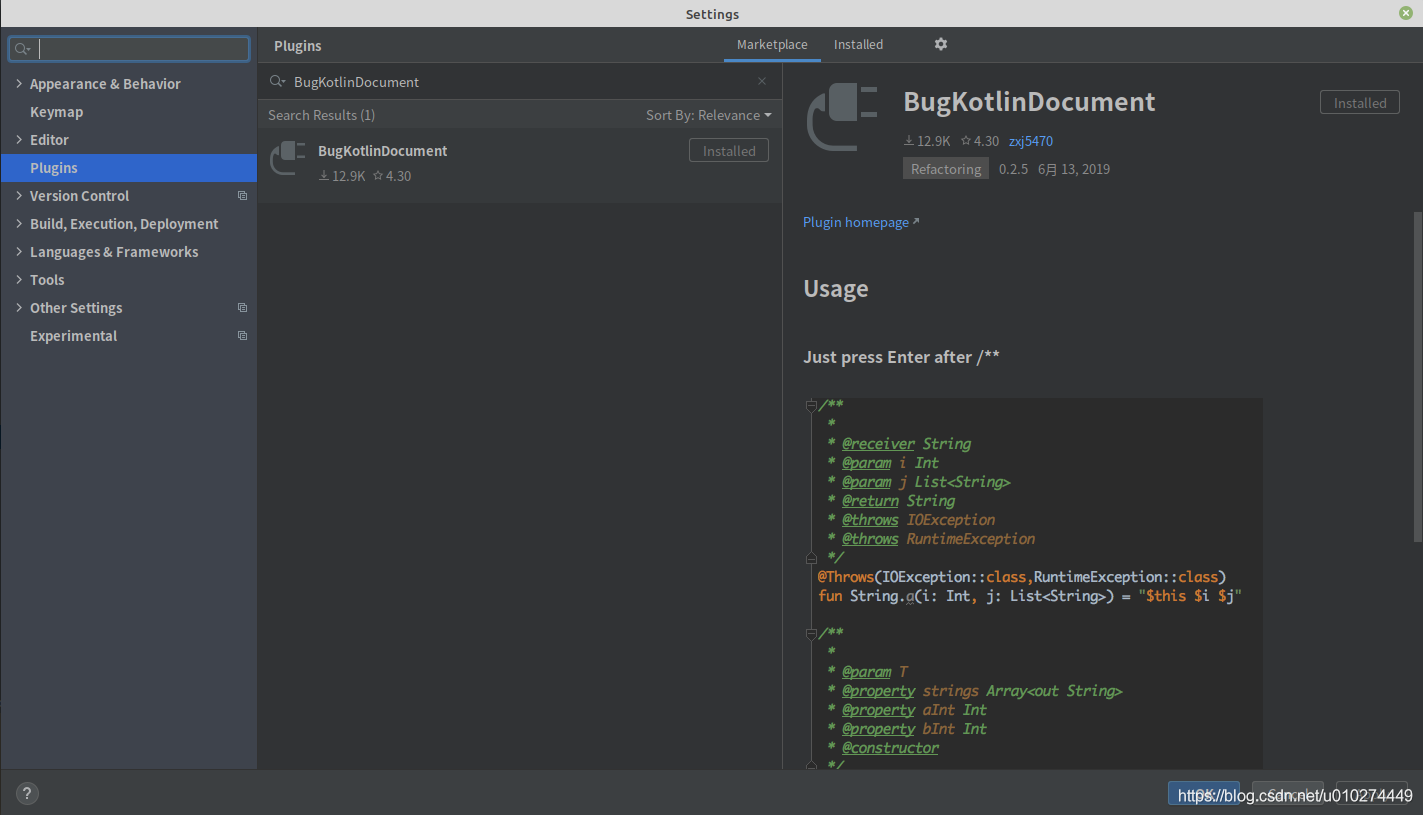Screen dimensions: 1423x815
Task: Expand the Tools settings node
Action: [19, 280]
